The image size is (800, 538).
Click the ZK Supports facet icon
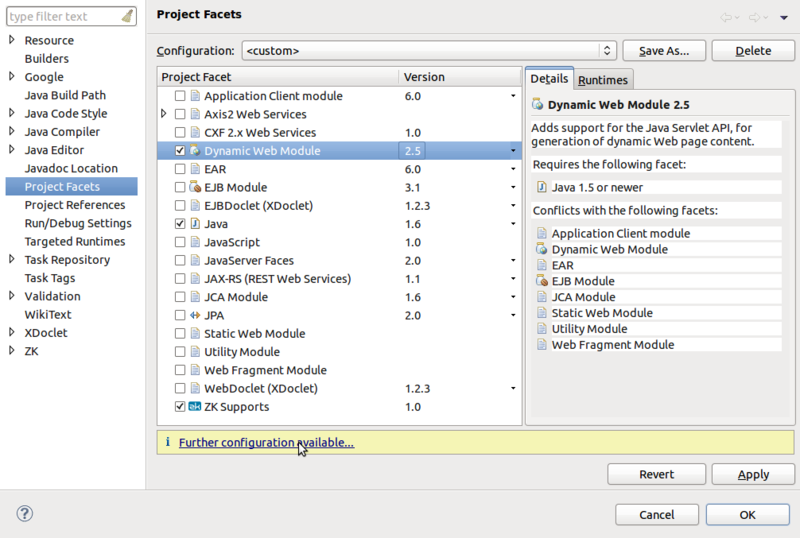click(x=195, y=406)
